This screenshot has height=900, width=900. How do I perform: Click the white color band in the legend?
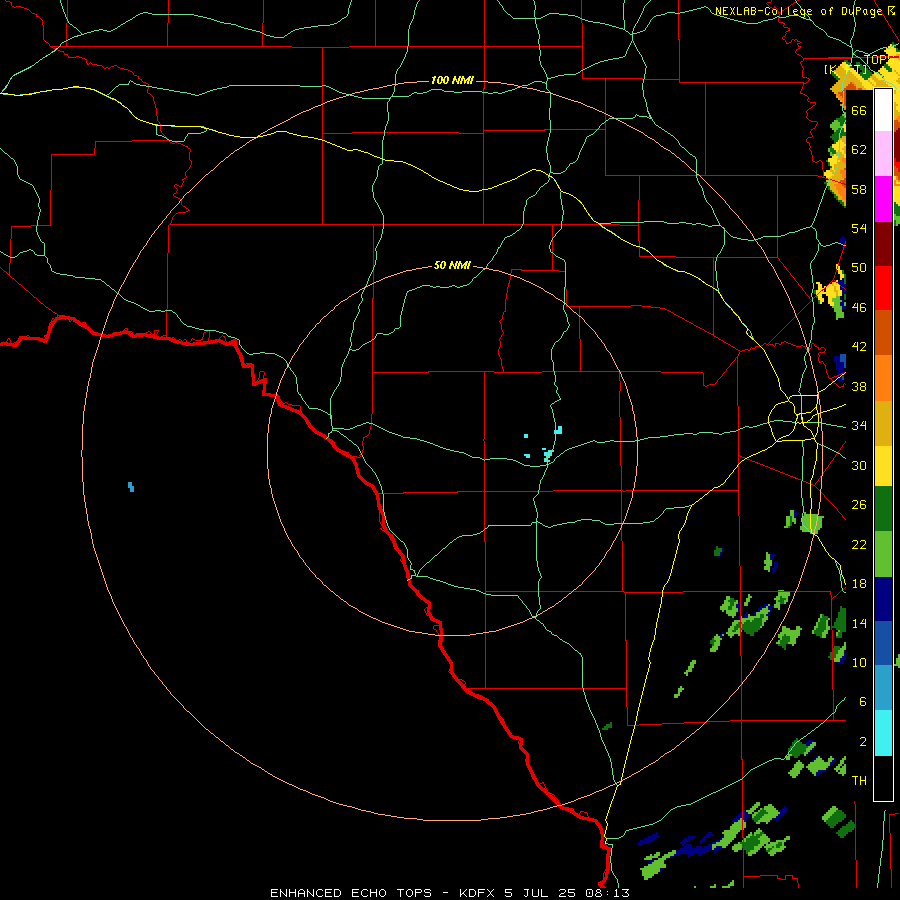coord(883,110)
